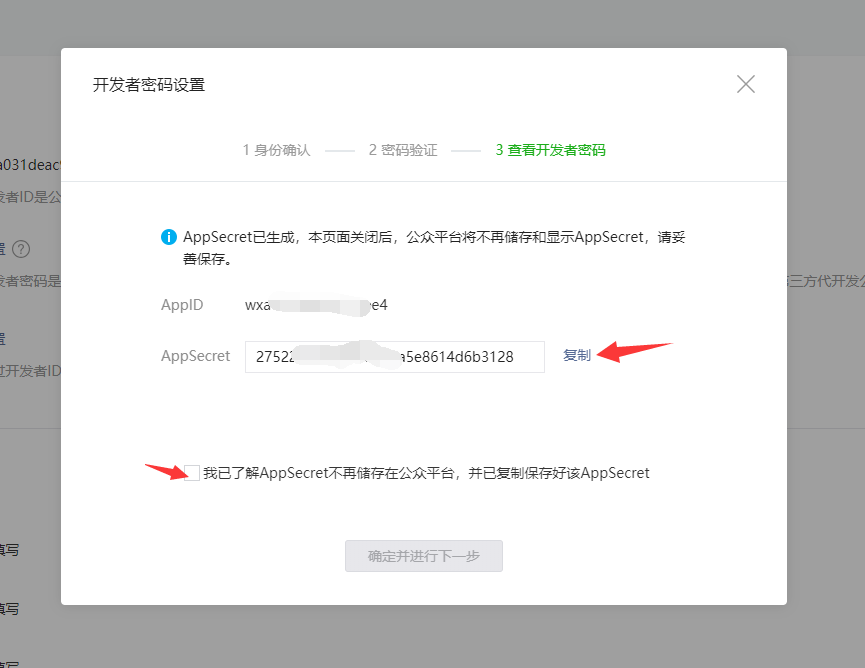
Task: Close the 开发者密码设置 dialog
Action: coord(745,84)
